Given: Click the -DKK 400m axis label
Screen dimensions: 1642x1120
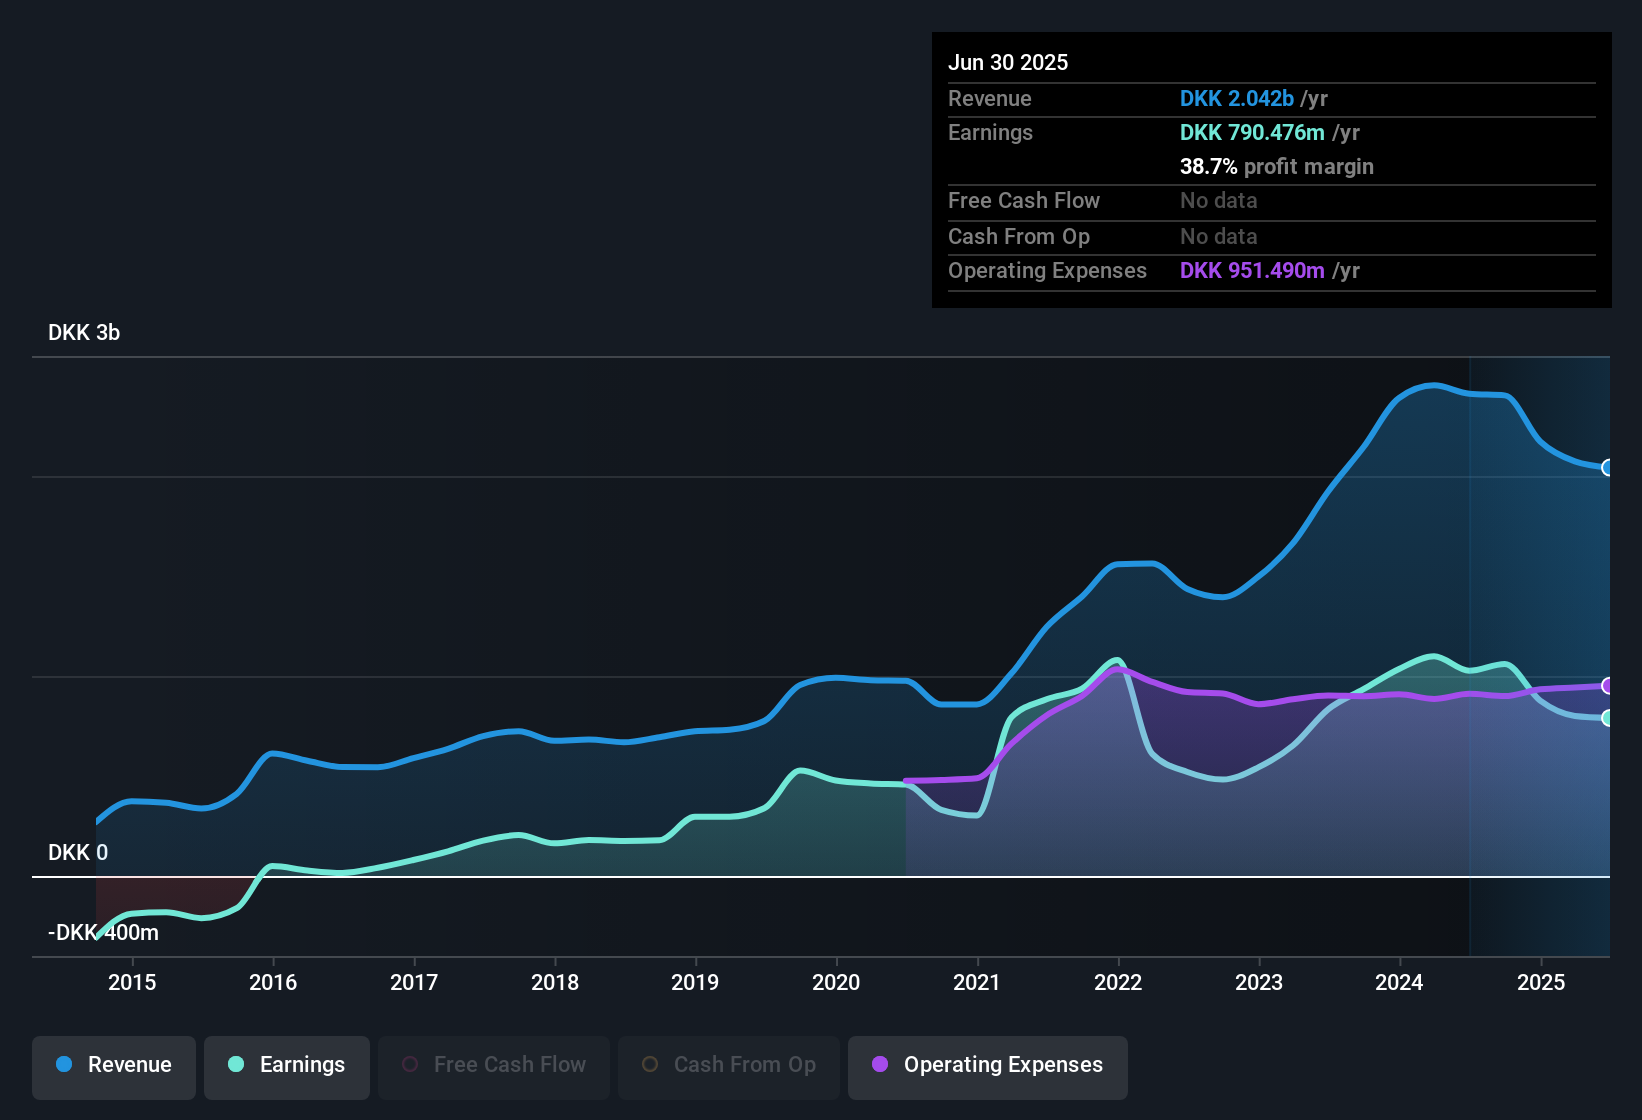Looking at the screenshot, I should [104, 933].
